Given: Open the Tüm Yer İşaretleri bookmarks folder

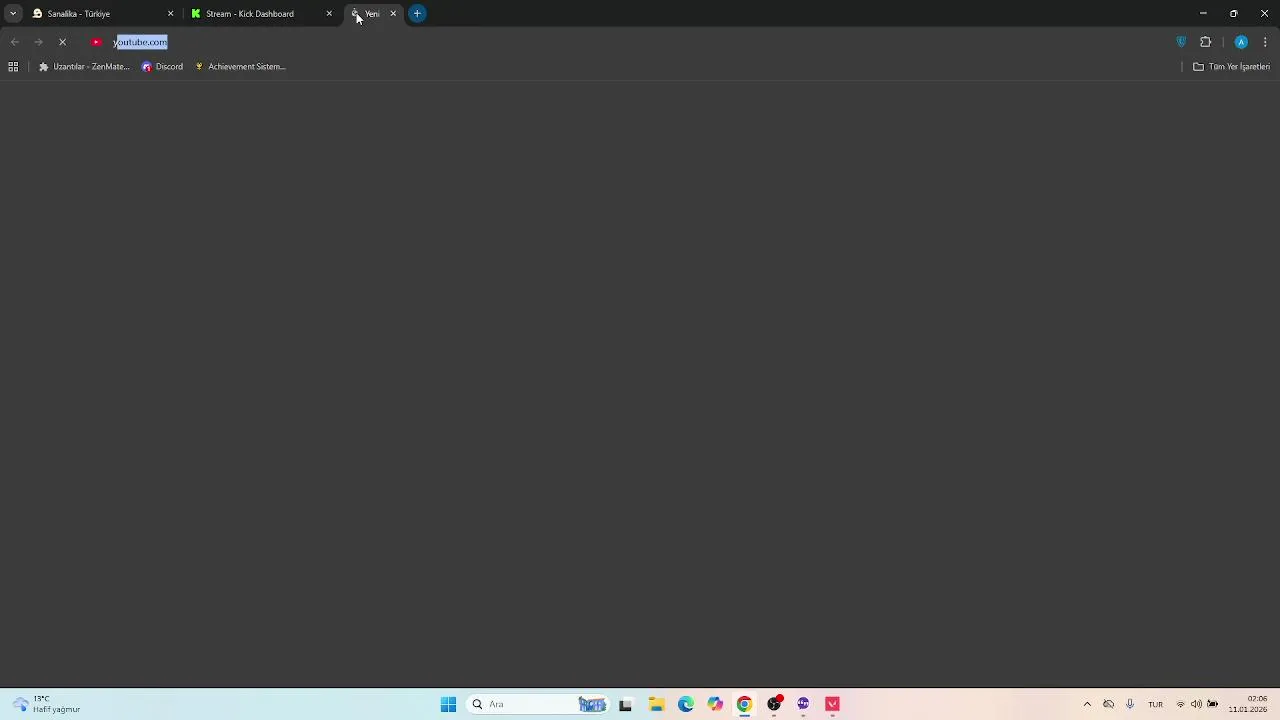Looking at the screenshot, I should 1231,67.
